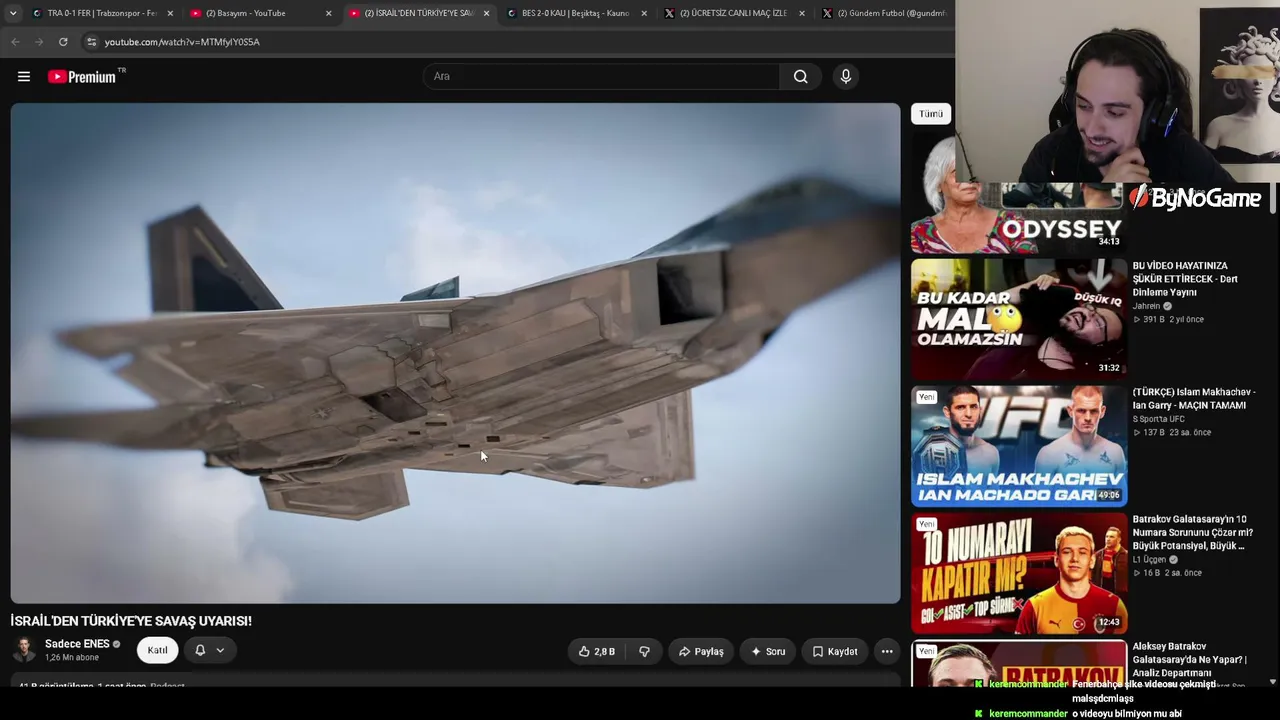
Task: Click the YouTube search input field
Action: tap(602, 76)
